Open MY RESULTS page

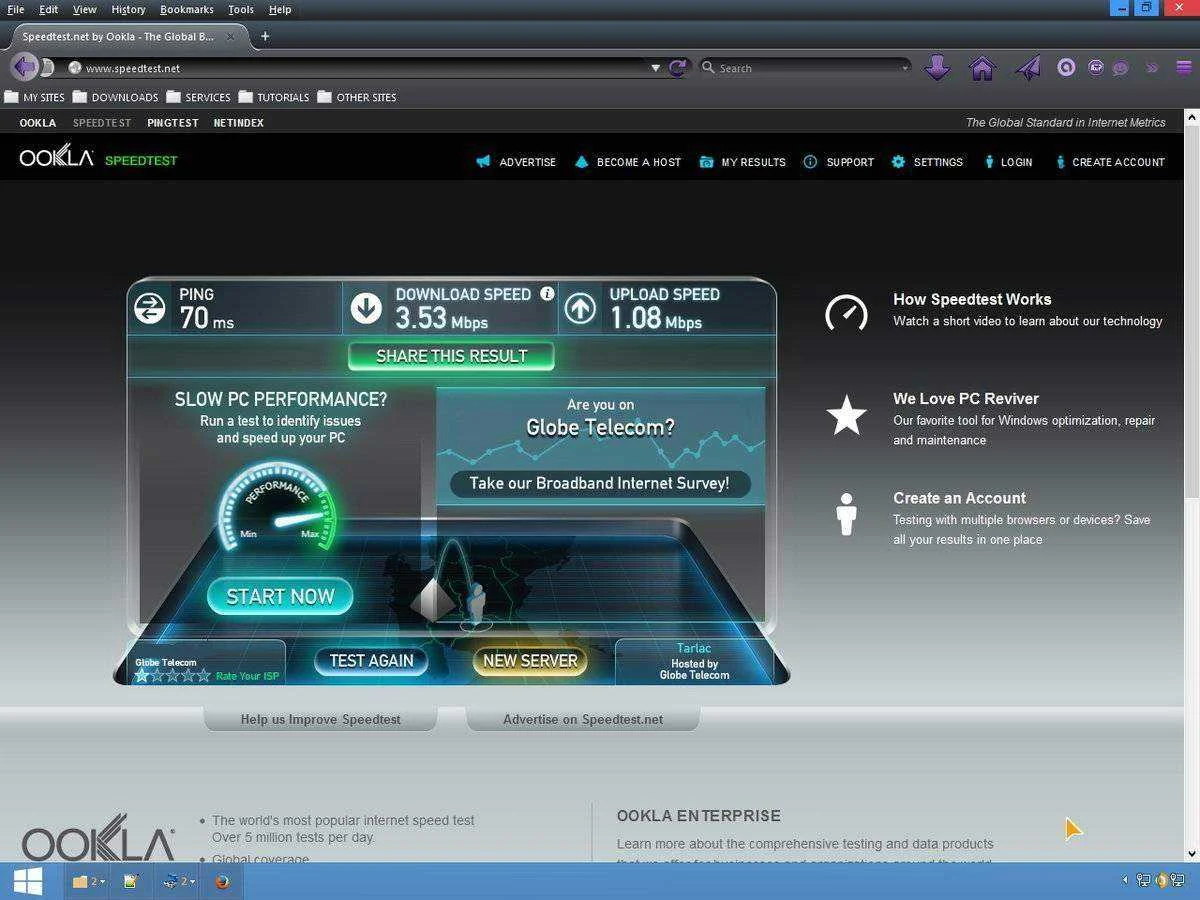point(742,162)
